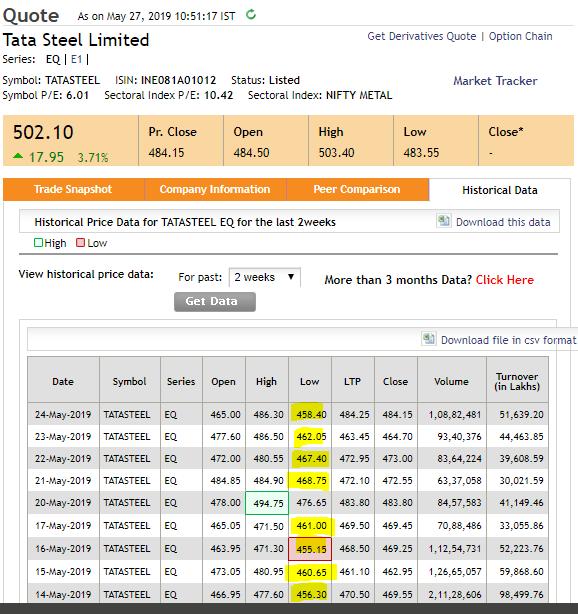The height and width of the screenshot is (614, 578).
Task: Toggle the High highlight checkbox
Action: pos(38,243)
